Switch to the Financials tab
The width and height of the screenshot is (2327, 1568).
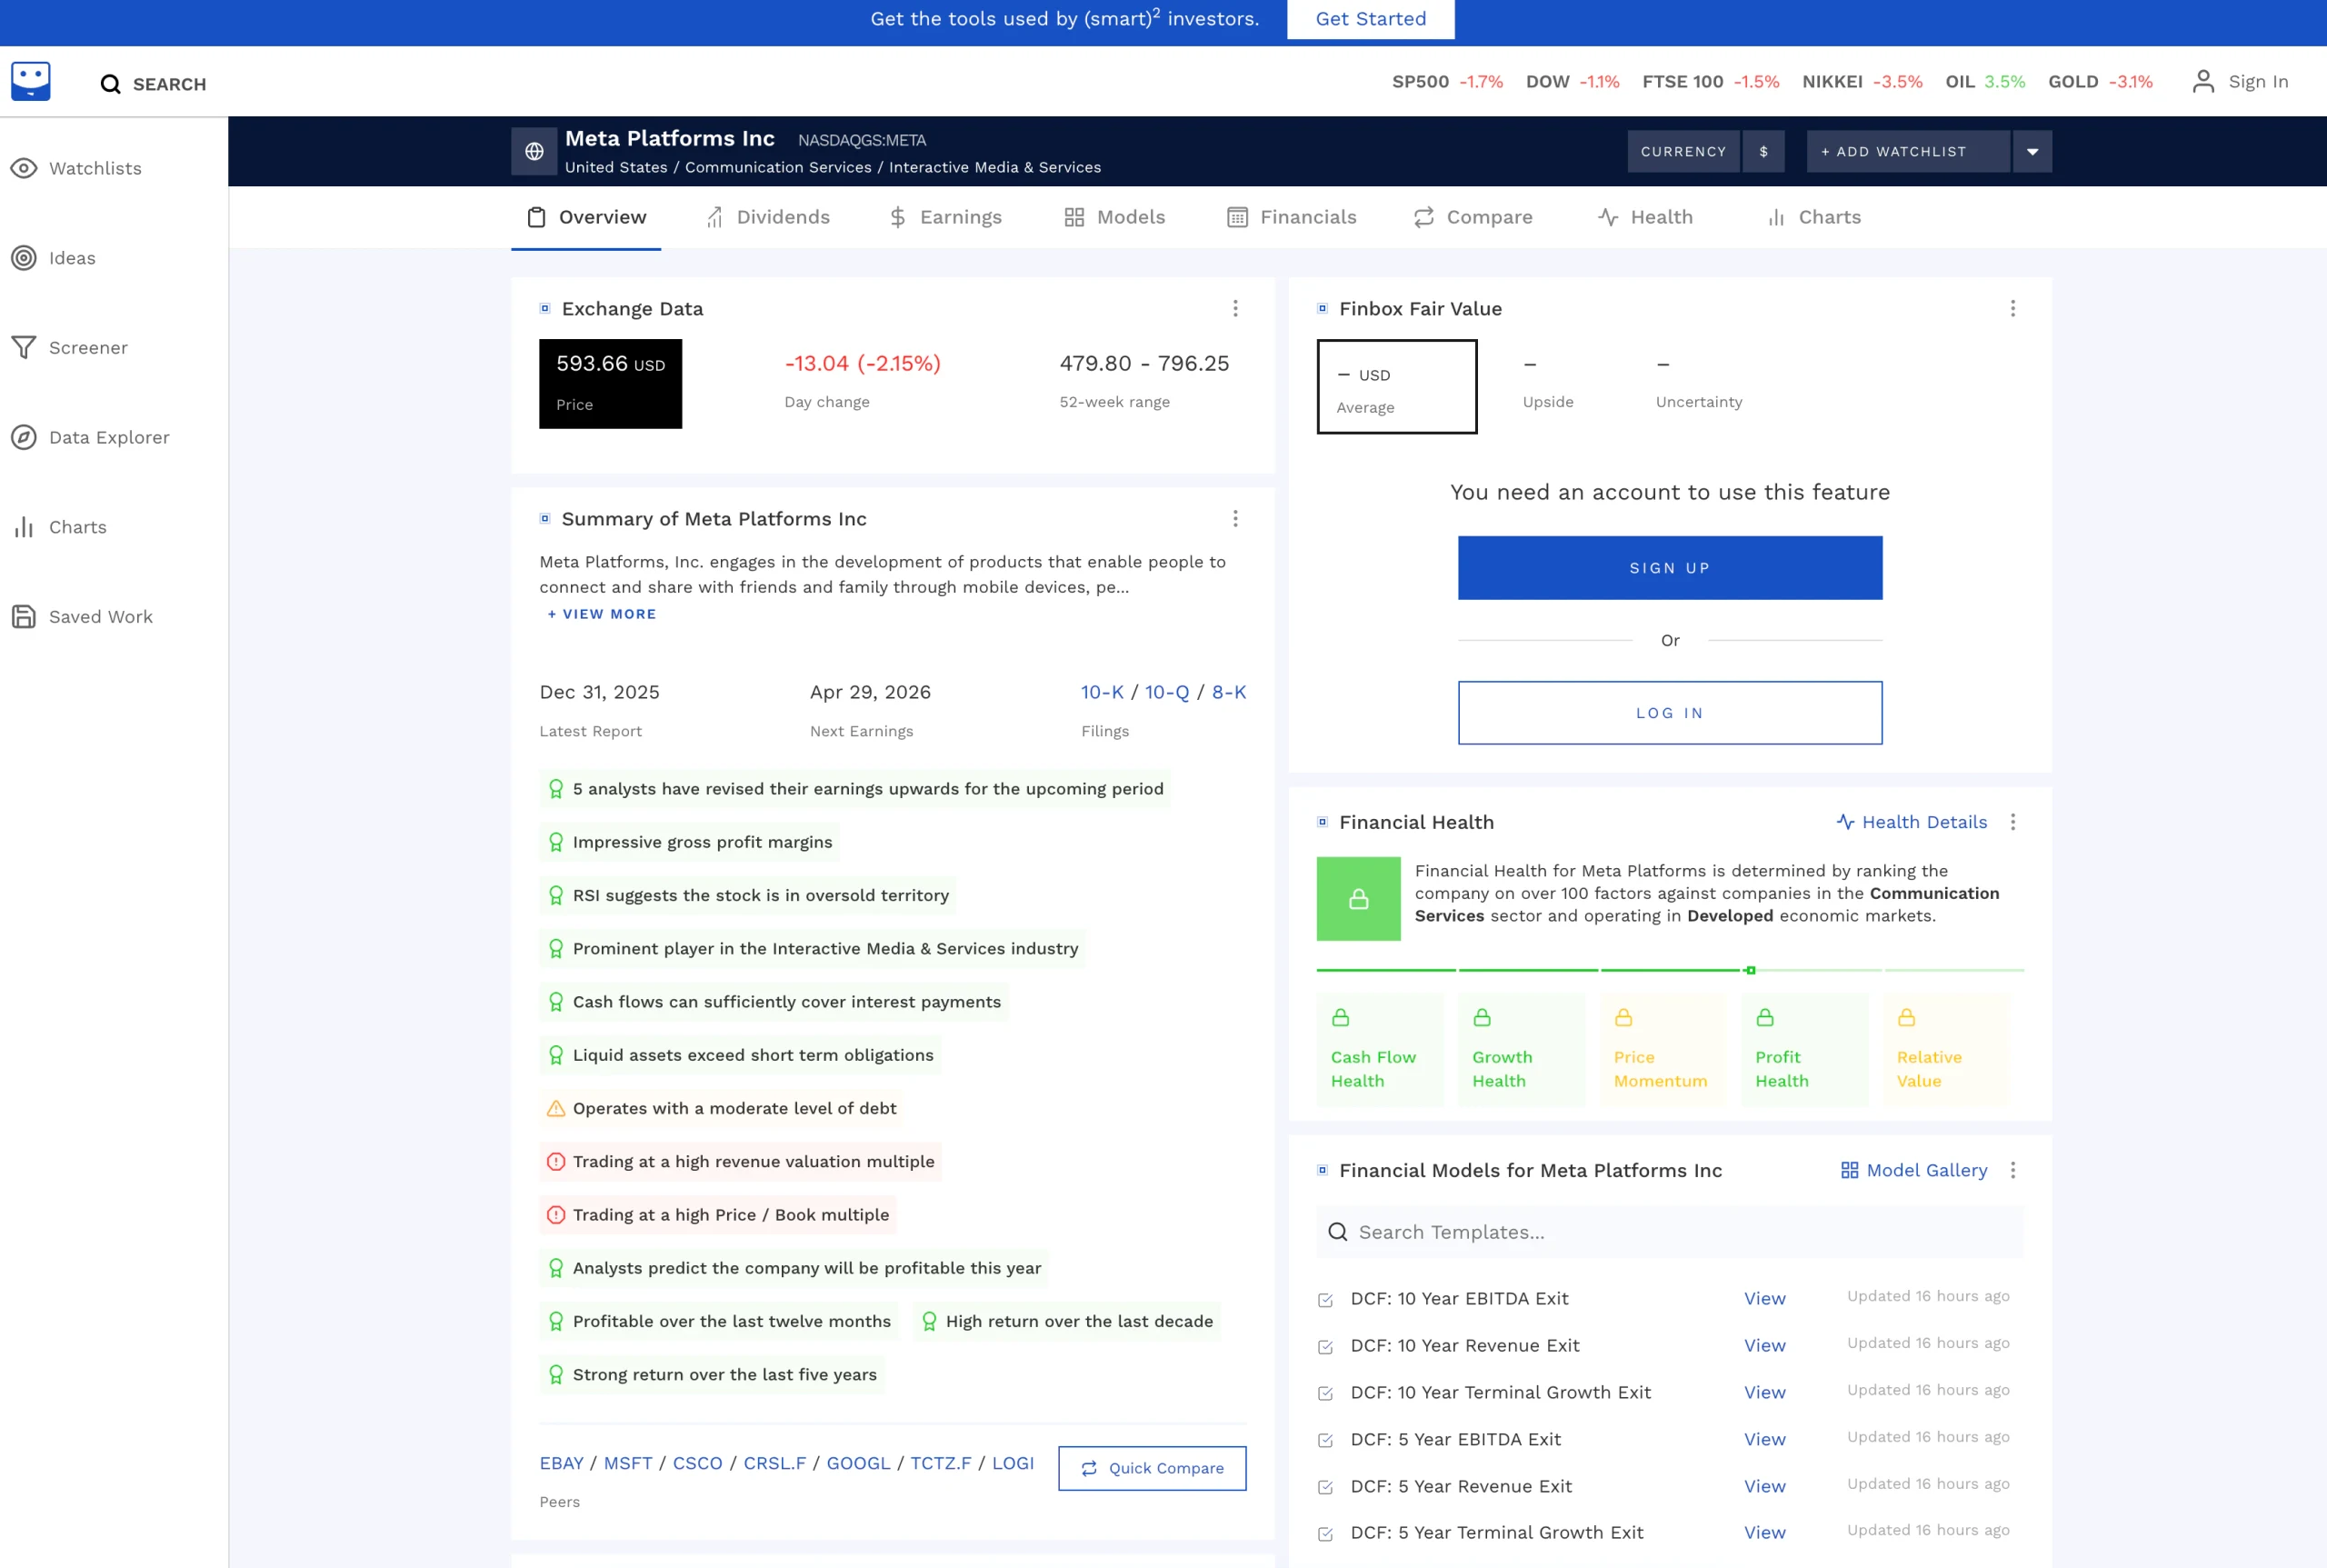click(x=1291, y=217)
